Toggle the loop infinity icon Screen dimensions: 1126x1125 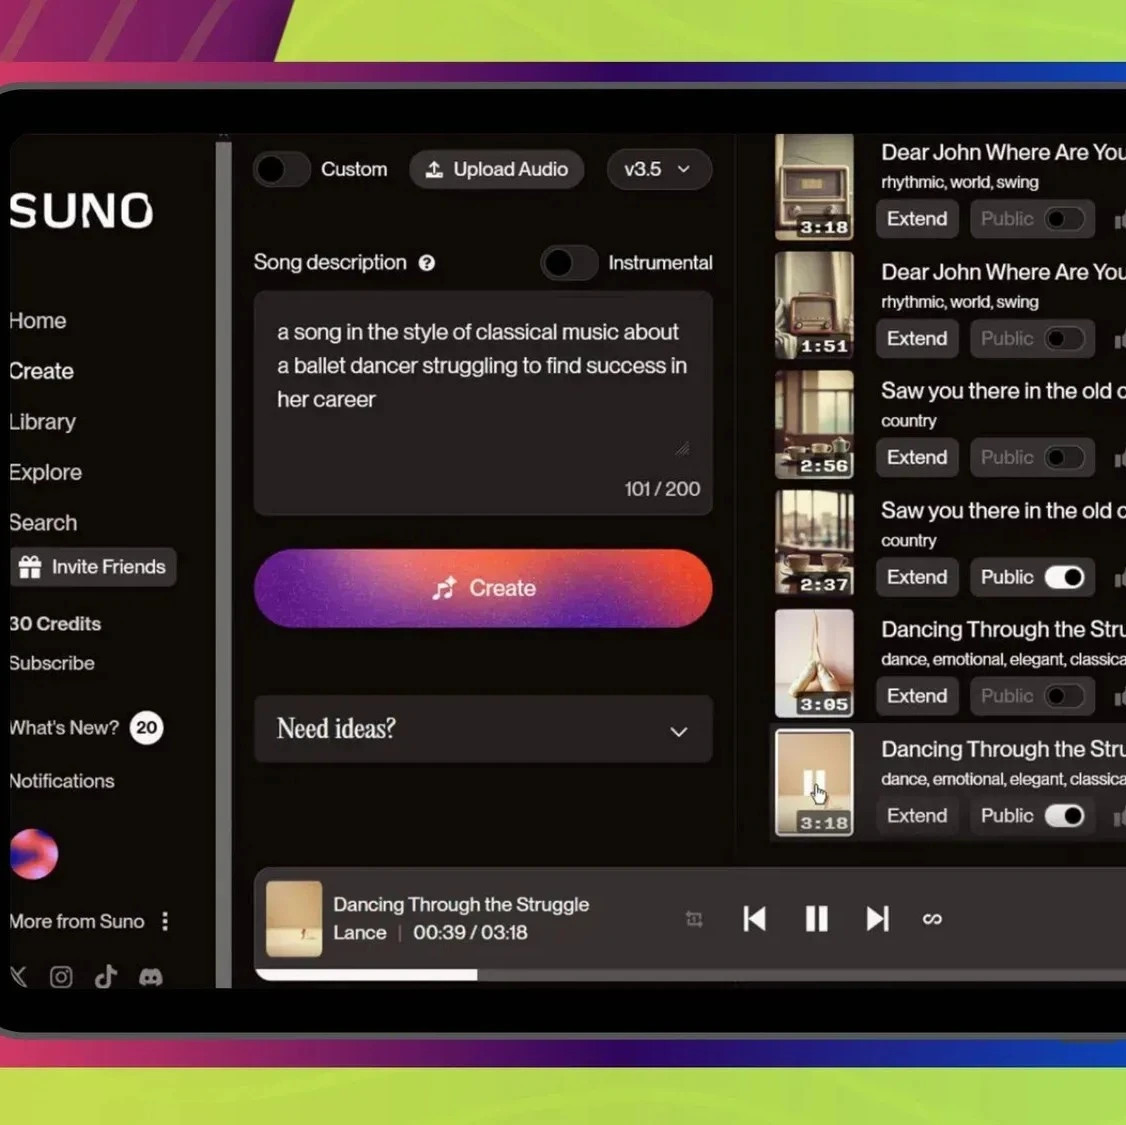coord(932,919)
